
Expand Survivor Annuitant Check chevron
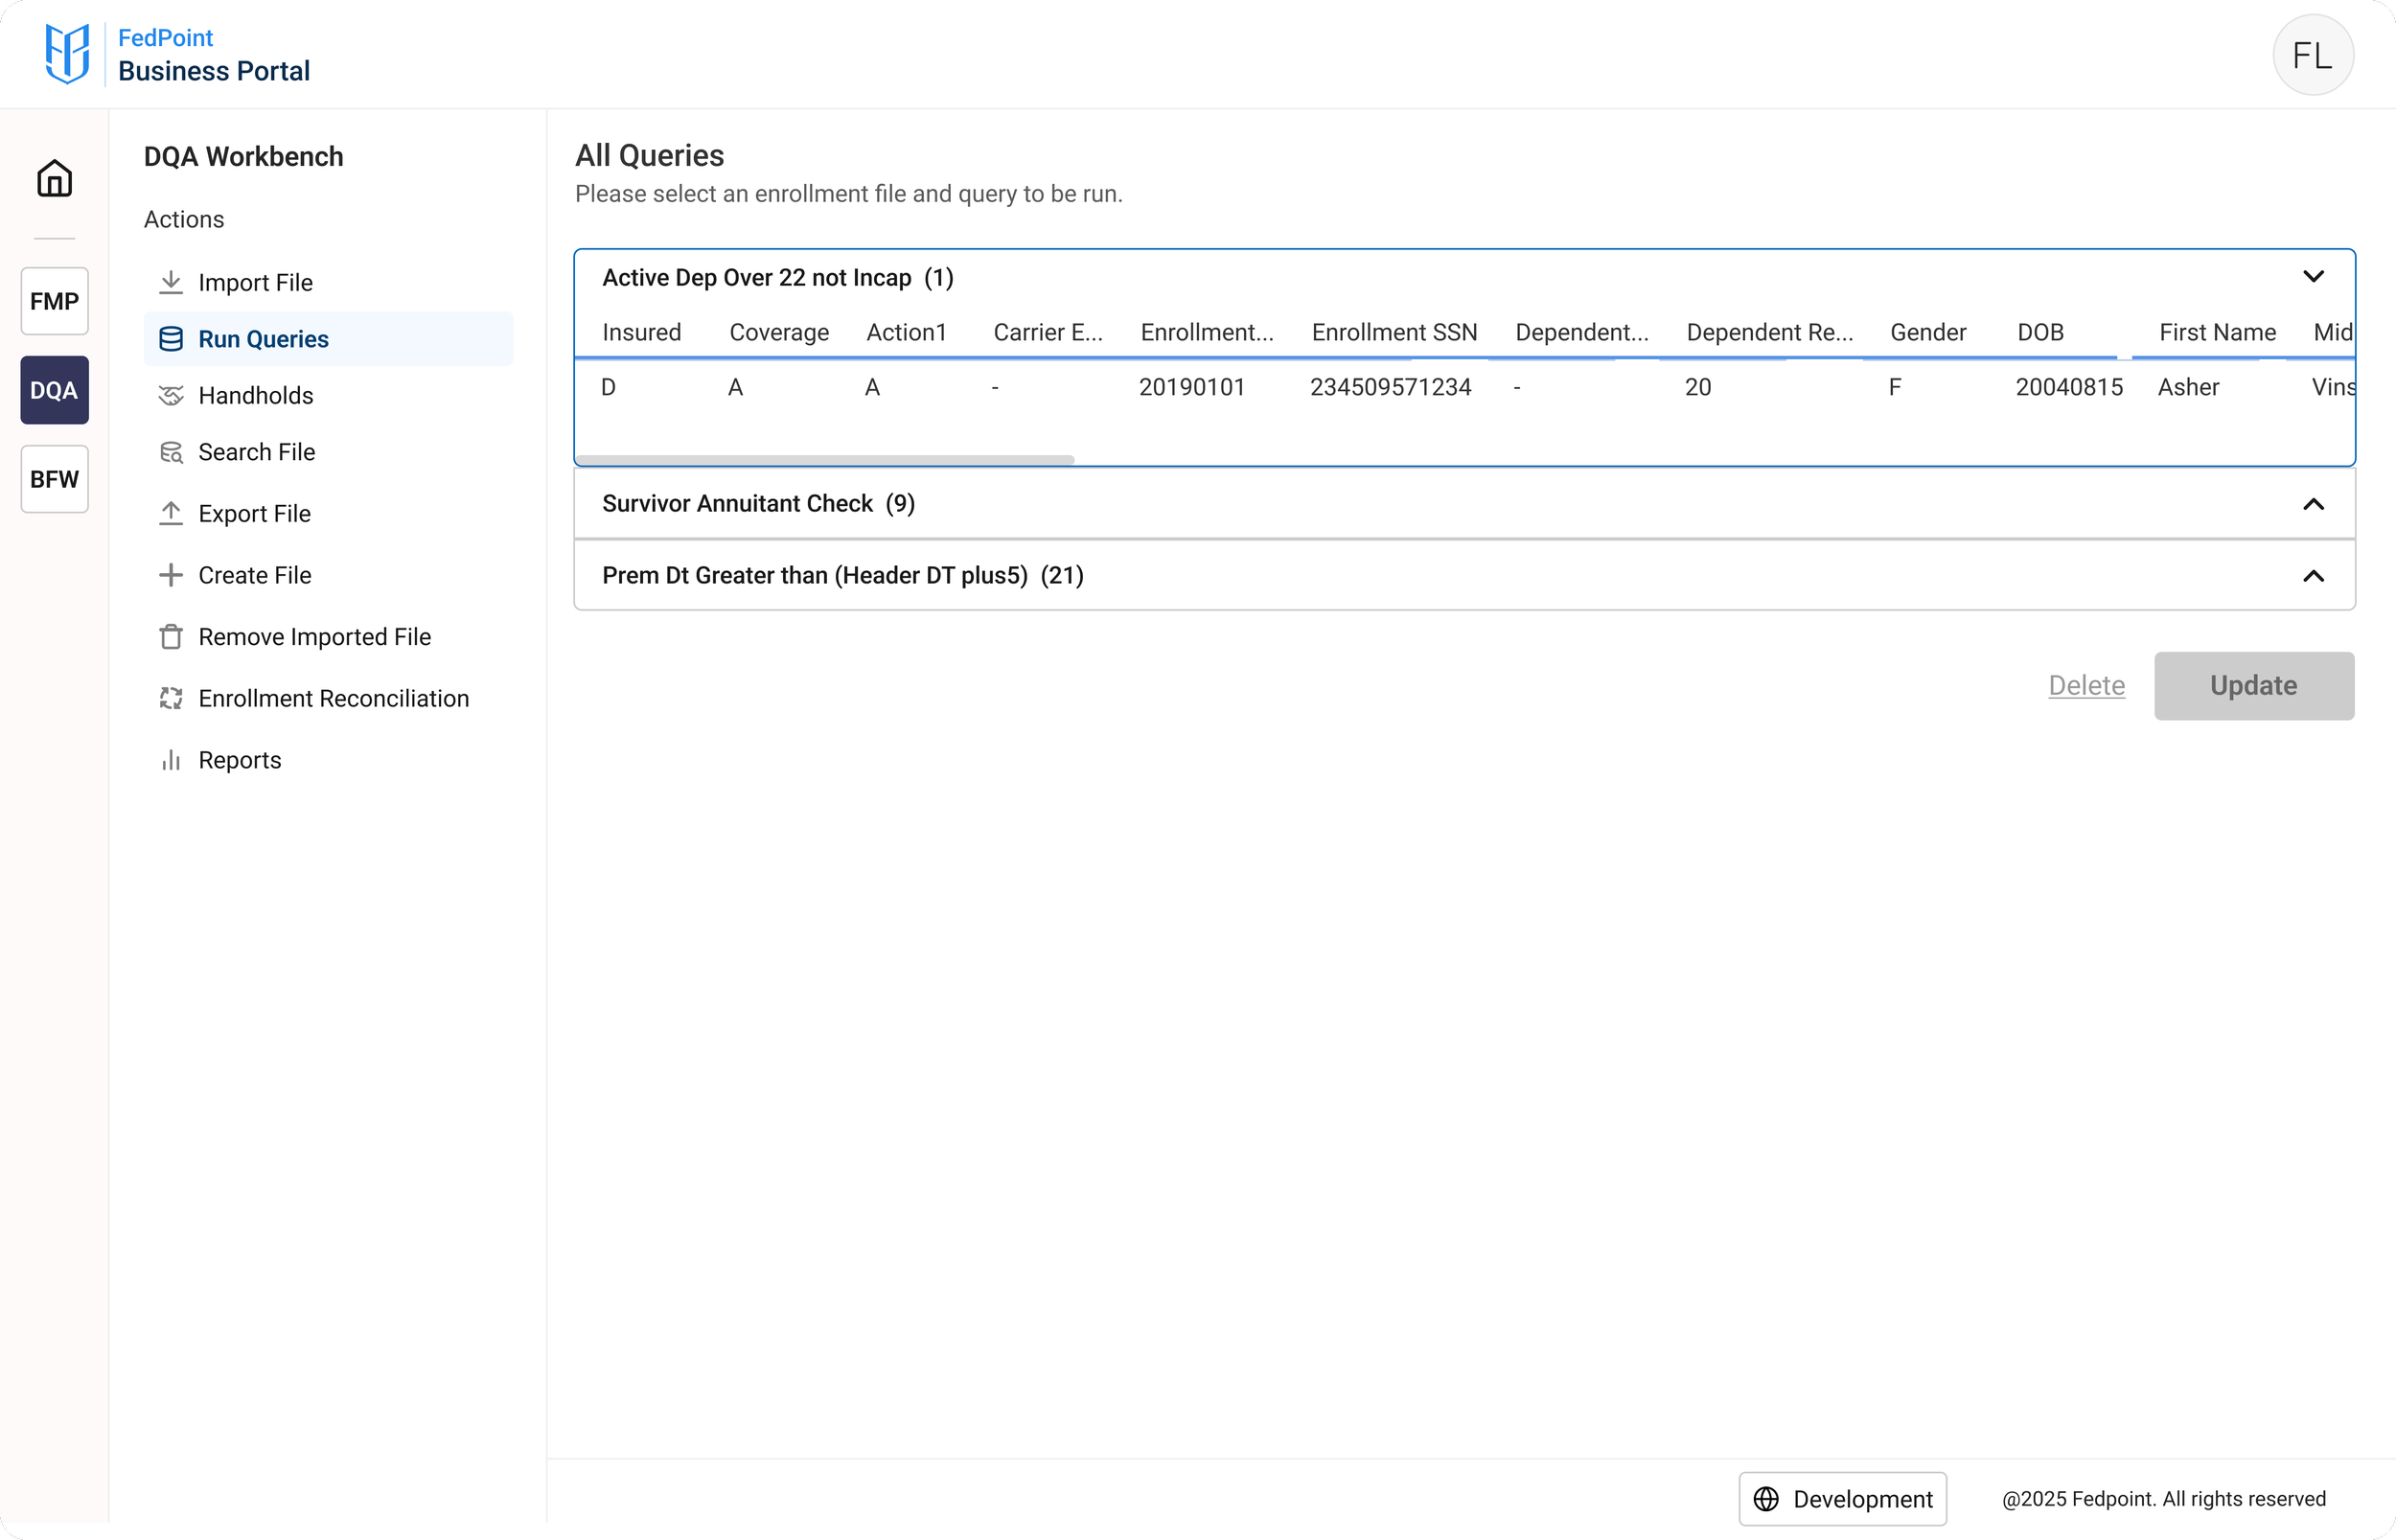click(x=2313, y=503)
